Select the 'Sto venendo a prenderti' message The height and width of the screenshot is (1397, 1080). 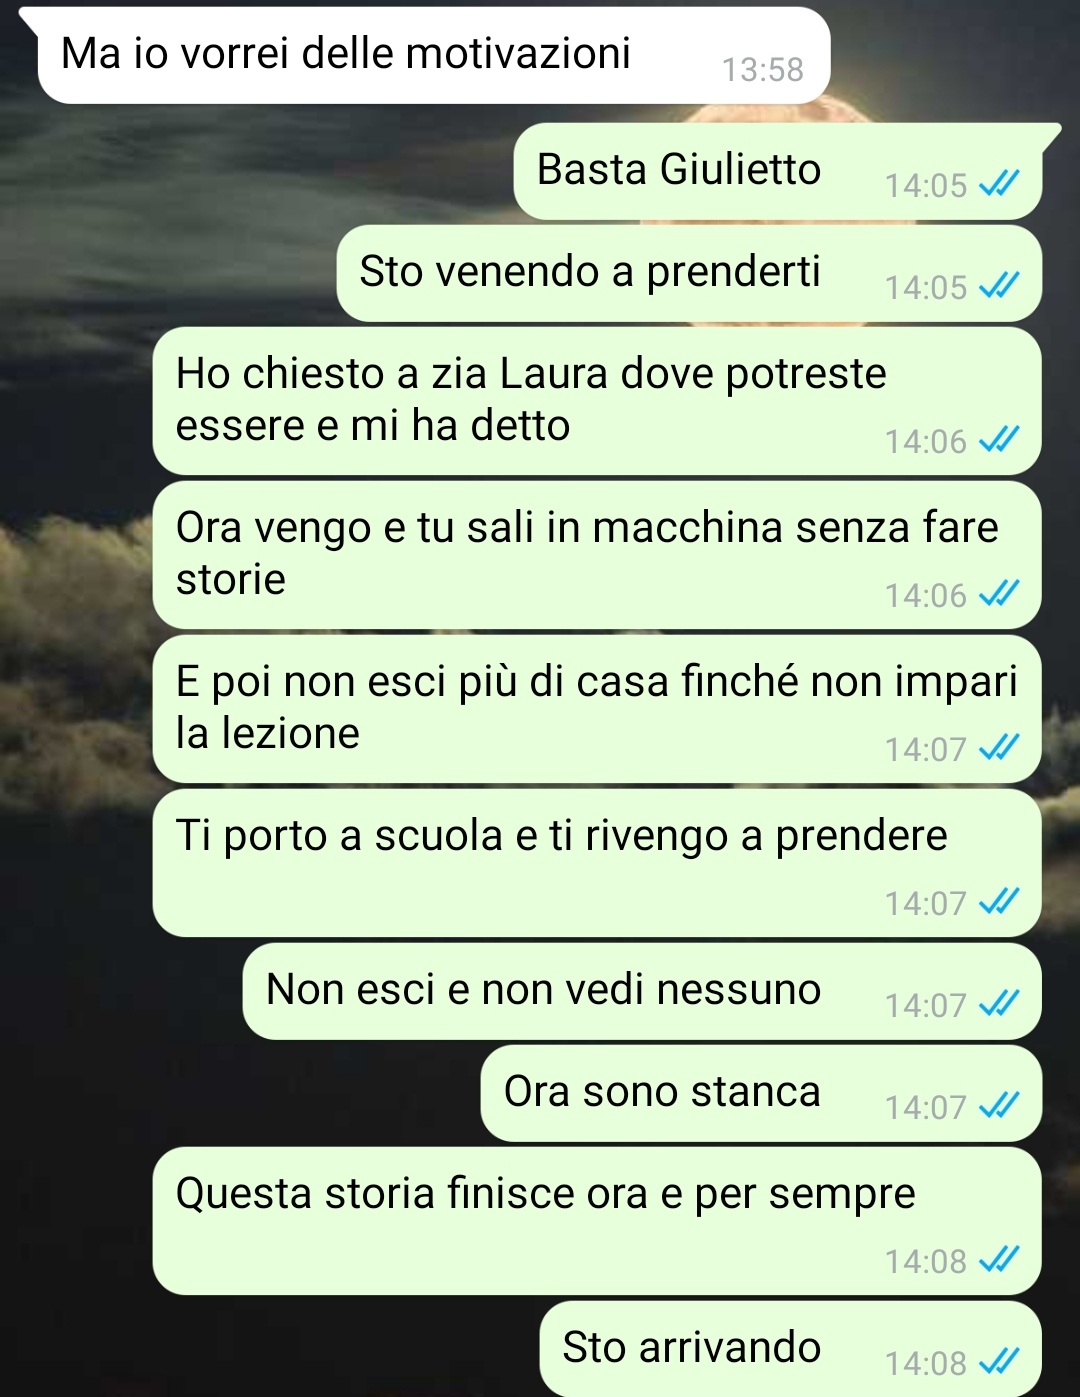tap(689, 273)
